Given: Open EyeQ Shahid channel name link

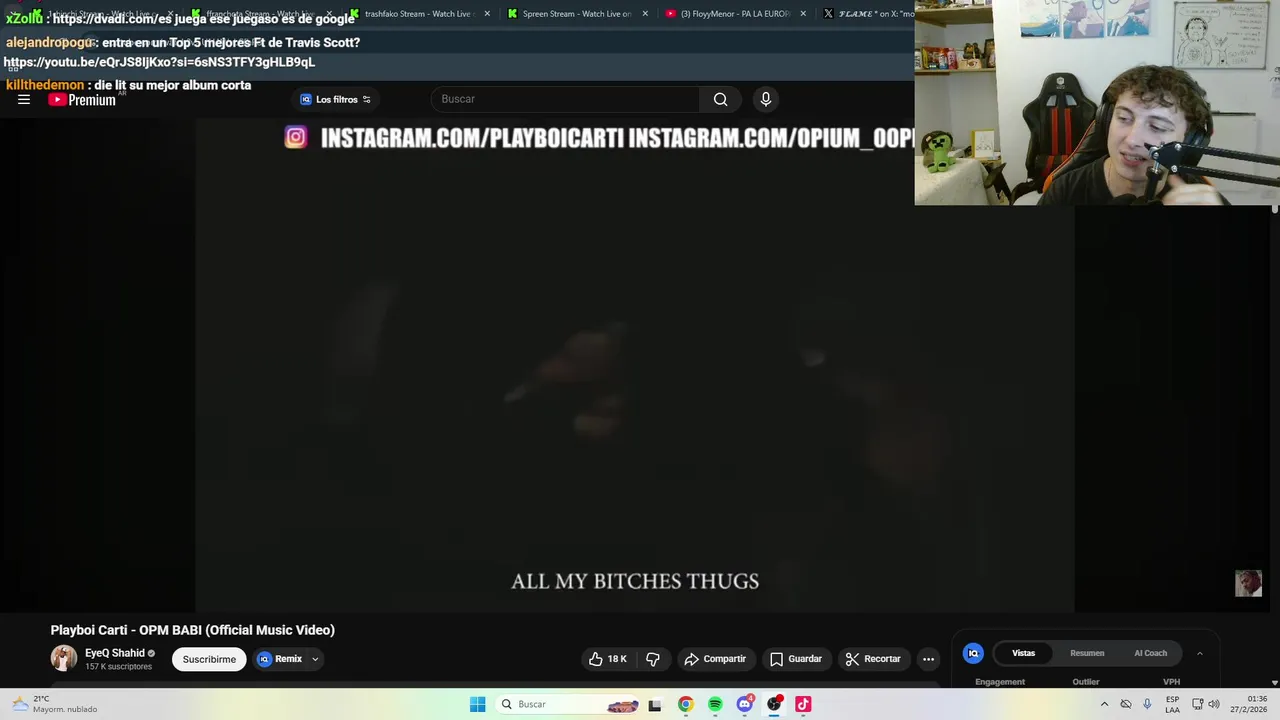Looking at the screenshot, I should click(x=115, y=653).
